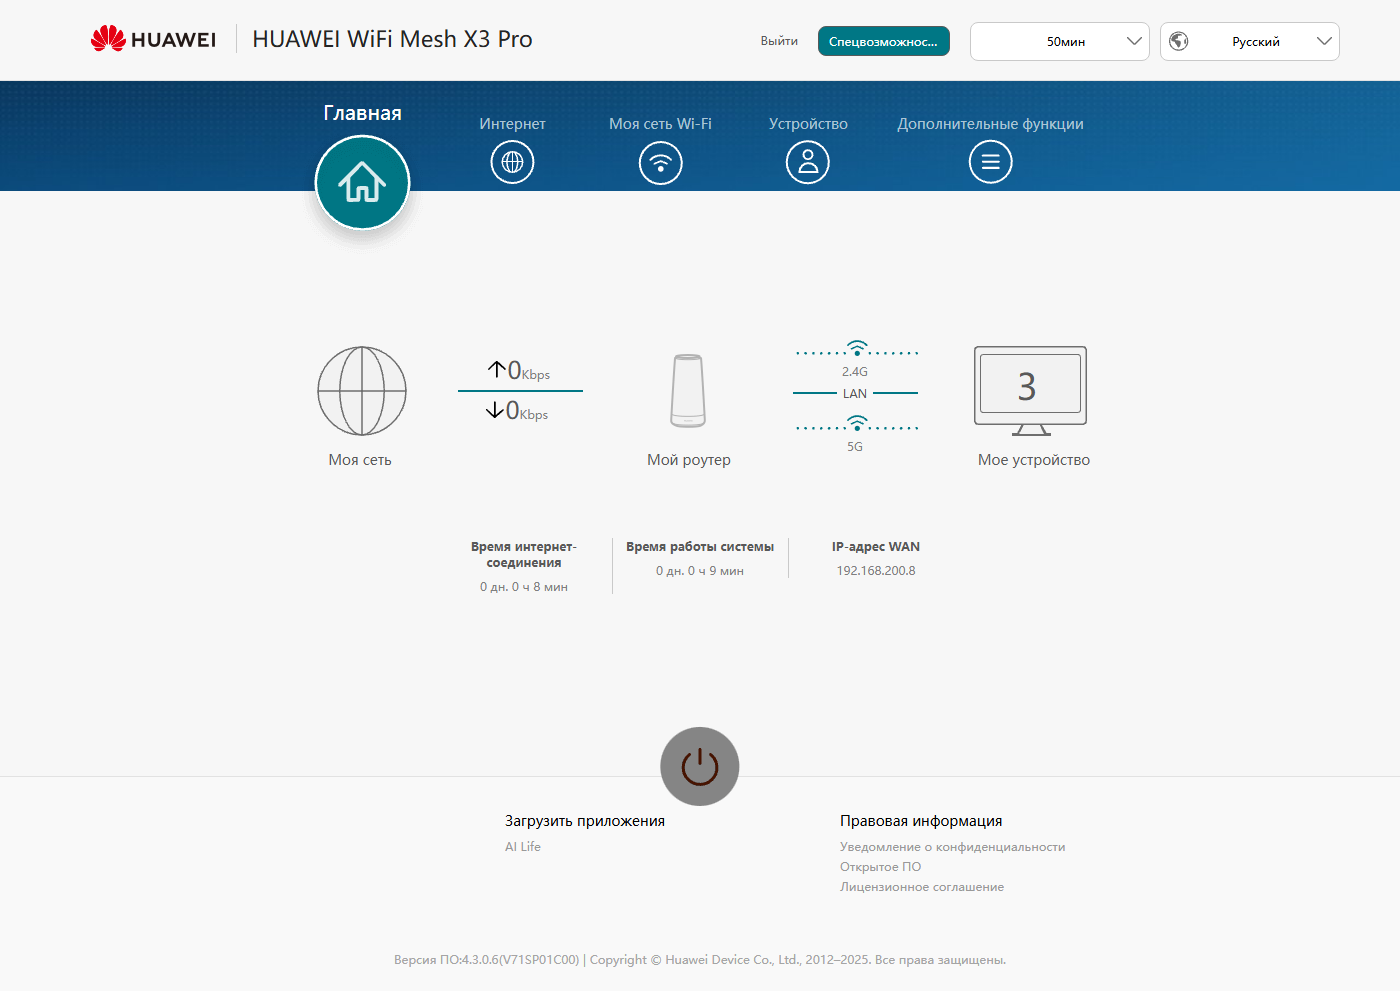Switch to the Интернет tab label

(512, 124)
